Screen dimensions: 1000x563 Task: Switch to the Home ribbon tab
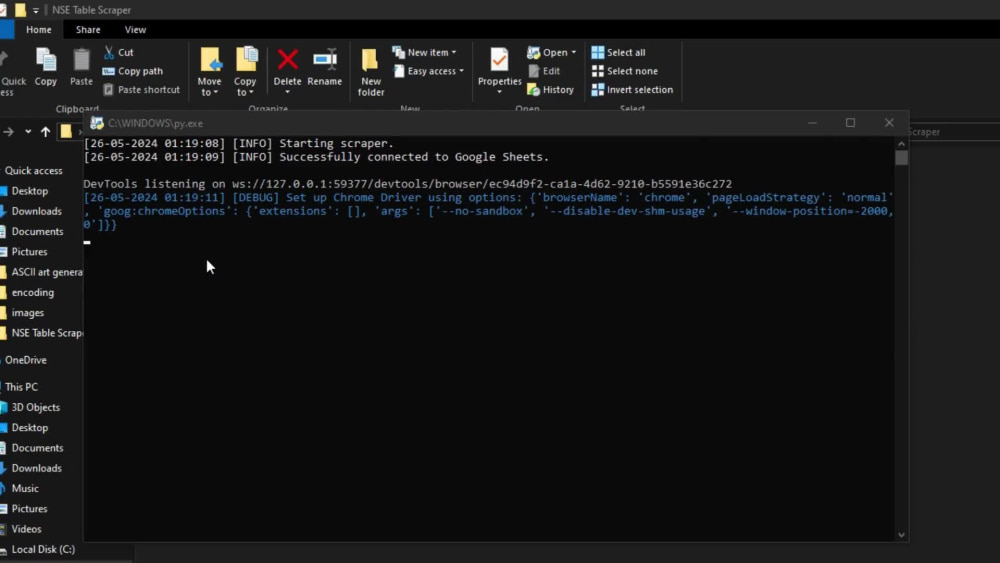click(x=39, y=29)
